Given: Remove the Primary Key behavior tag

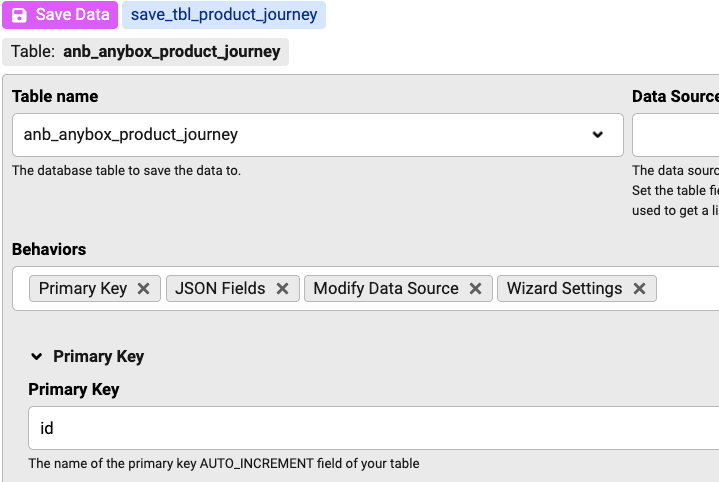Looking at the screenshot, I should tap(143, 288).
